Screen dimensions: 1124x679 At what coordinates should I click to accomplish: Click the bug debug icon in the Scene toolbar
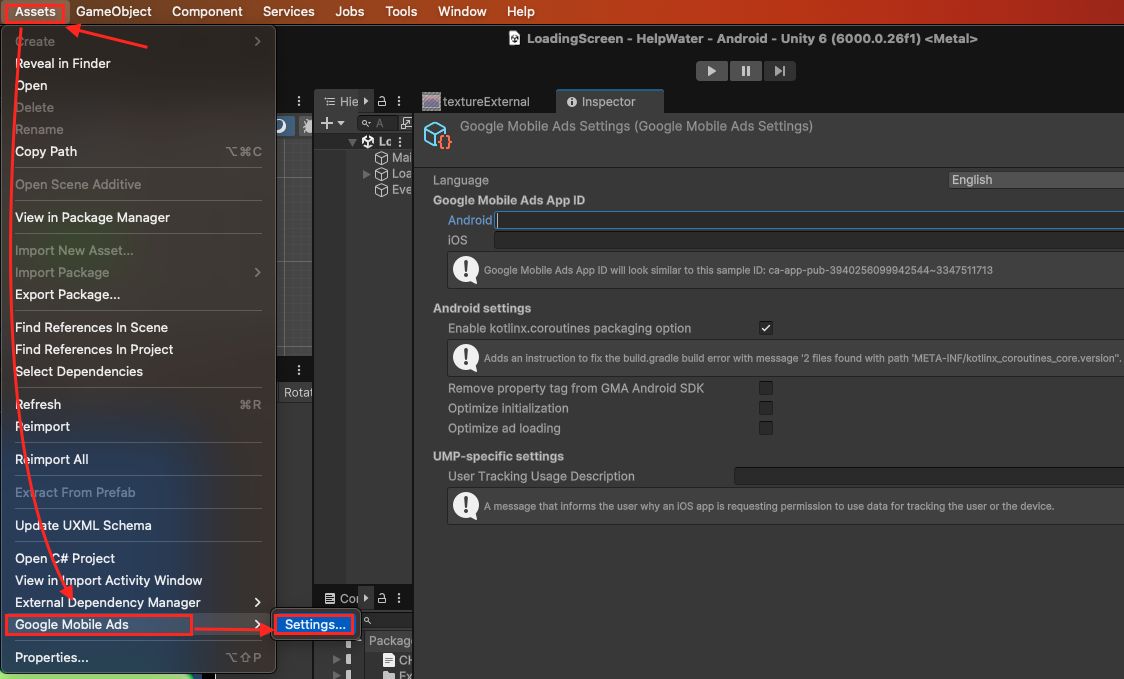click(307, 125)
